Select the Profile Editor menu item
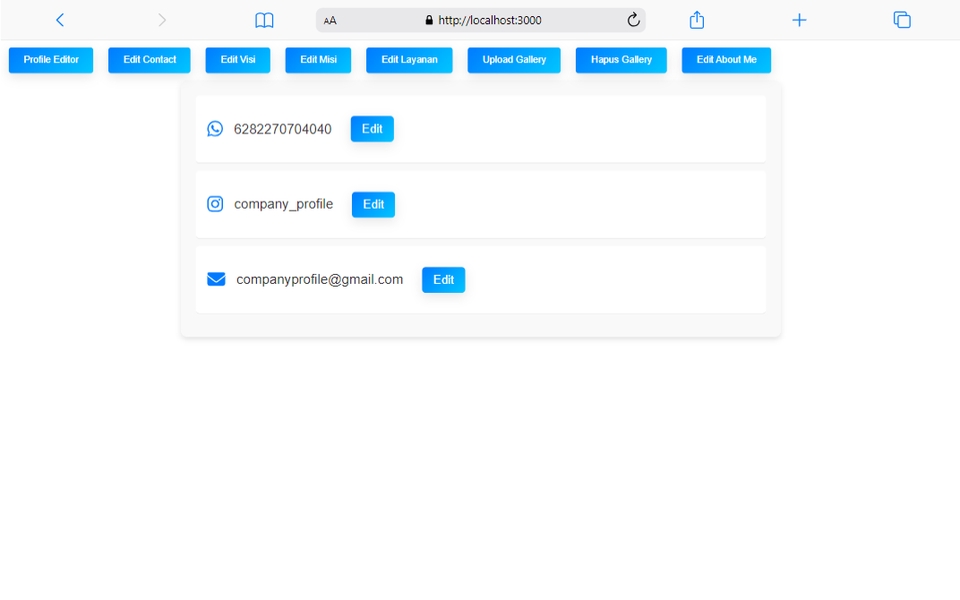 coord(50,60)
